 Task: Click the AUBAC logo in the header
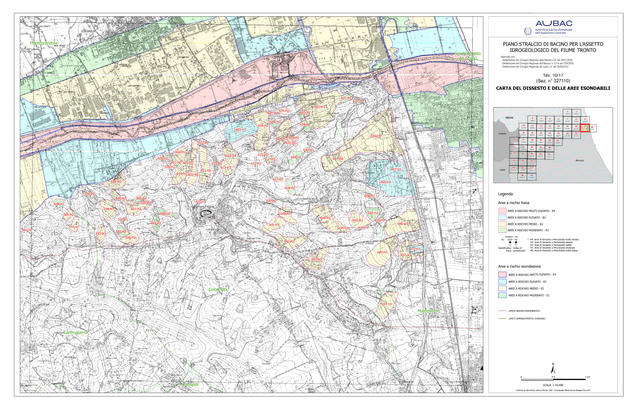[554, 23]
